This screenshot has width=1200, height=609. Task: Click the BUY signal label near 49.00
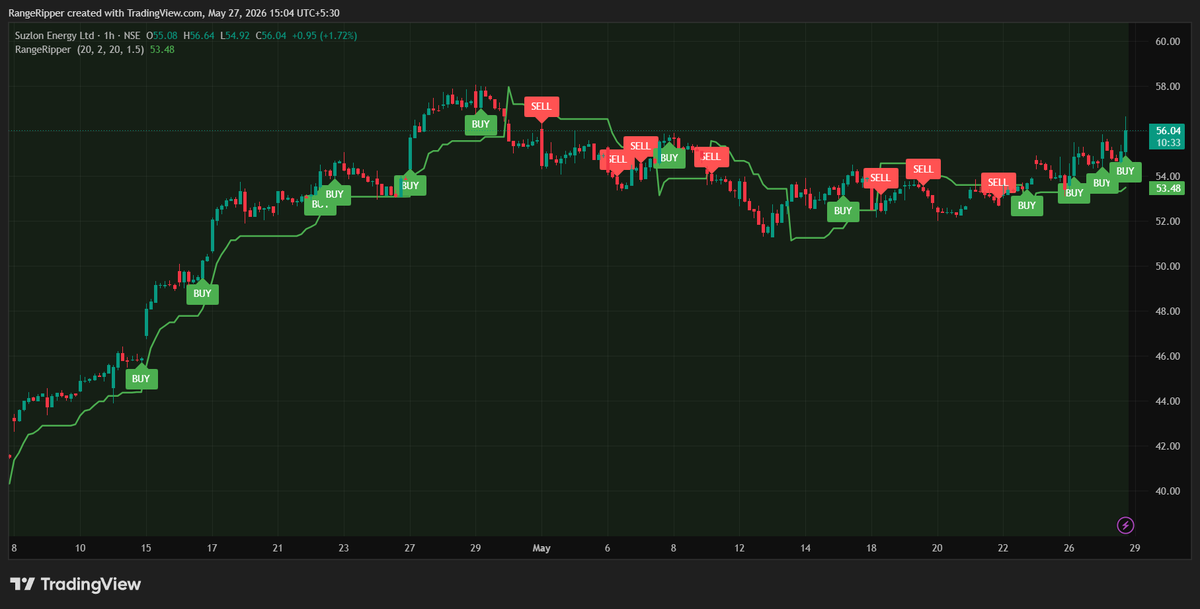(x=202, y=293)
